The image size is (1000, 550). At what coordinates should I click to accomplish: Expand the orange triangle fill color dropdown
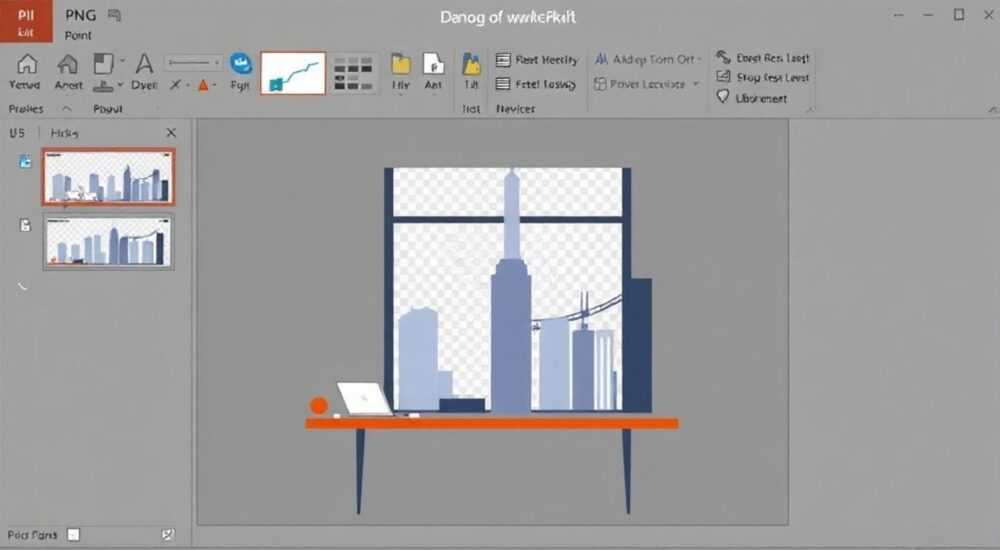coord(214,85)
